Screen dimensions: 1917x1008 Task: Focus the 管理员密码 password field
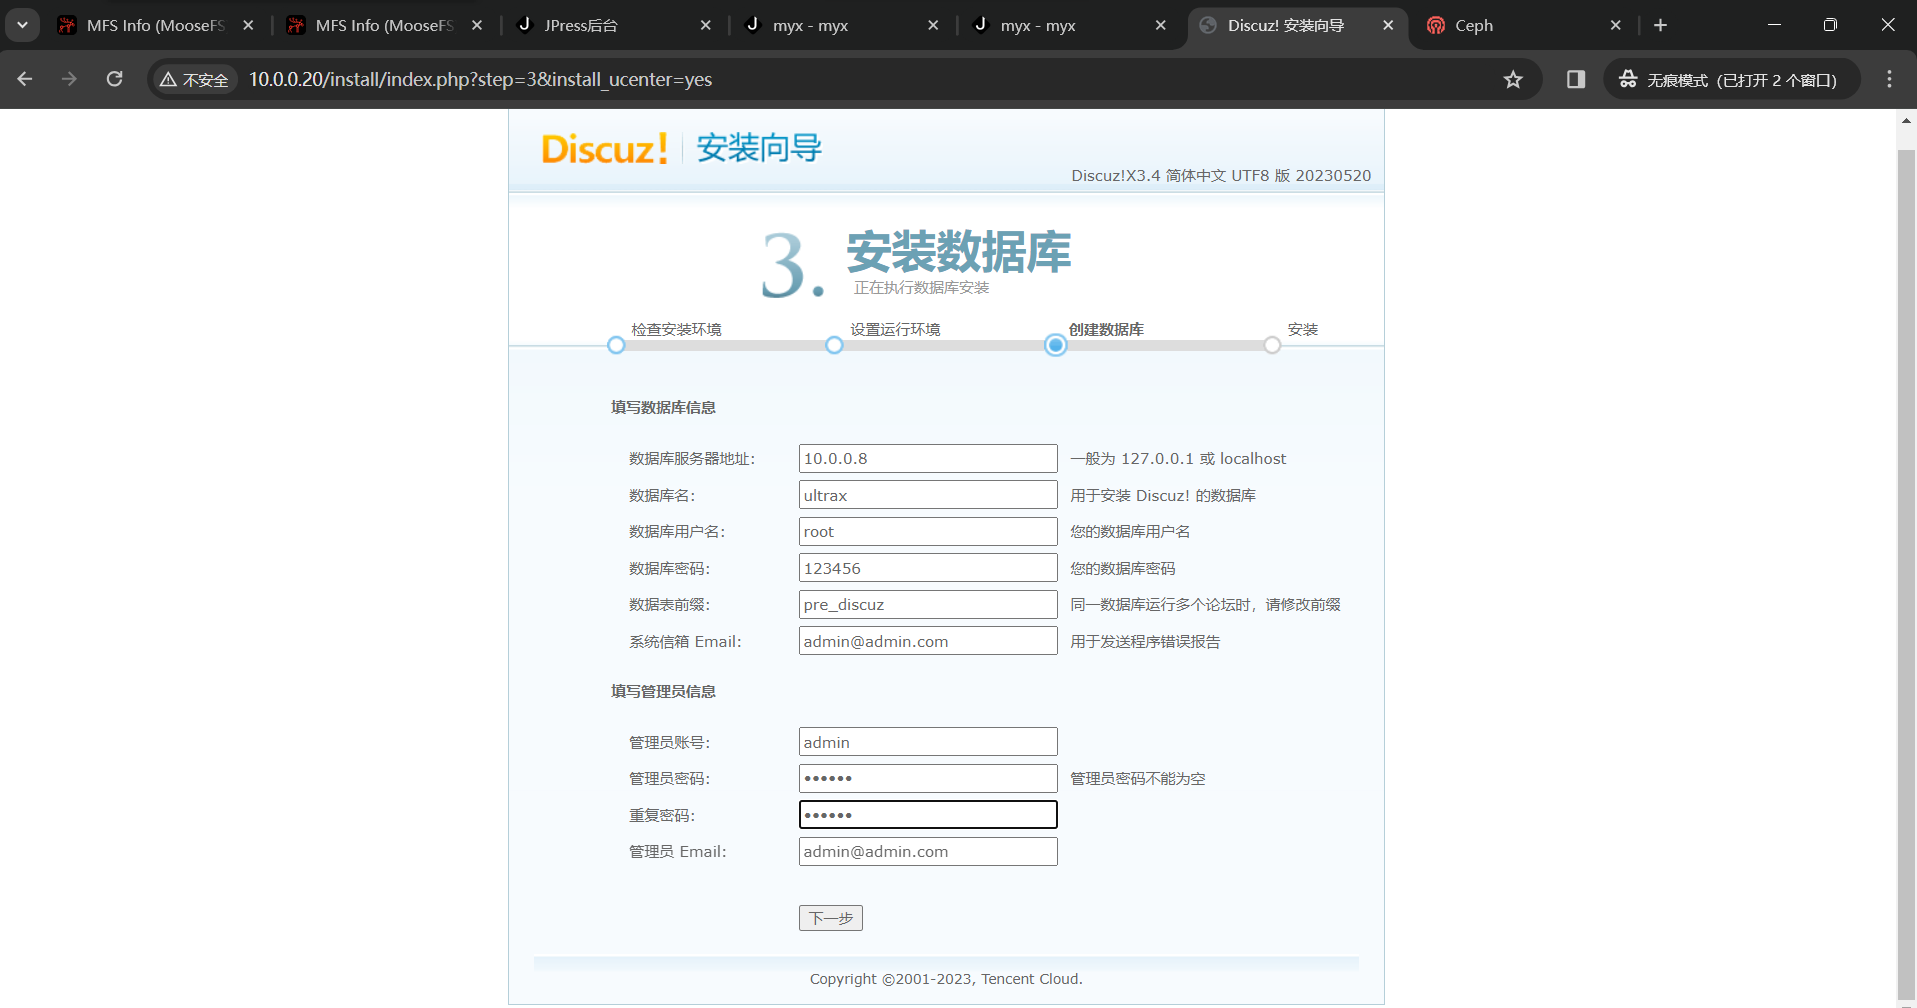pos(928,778)
